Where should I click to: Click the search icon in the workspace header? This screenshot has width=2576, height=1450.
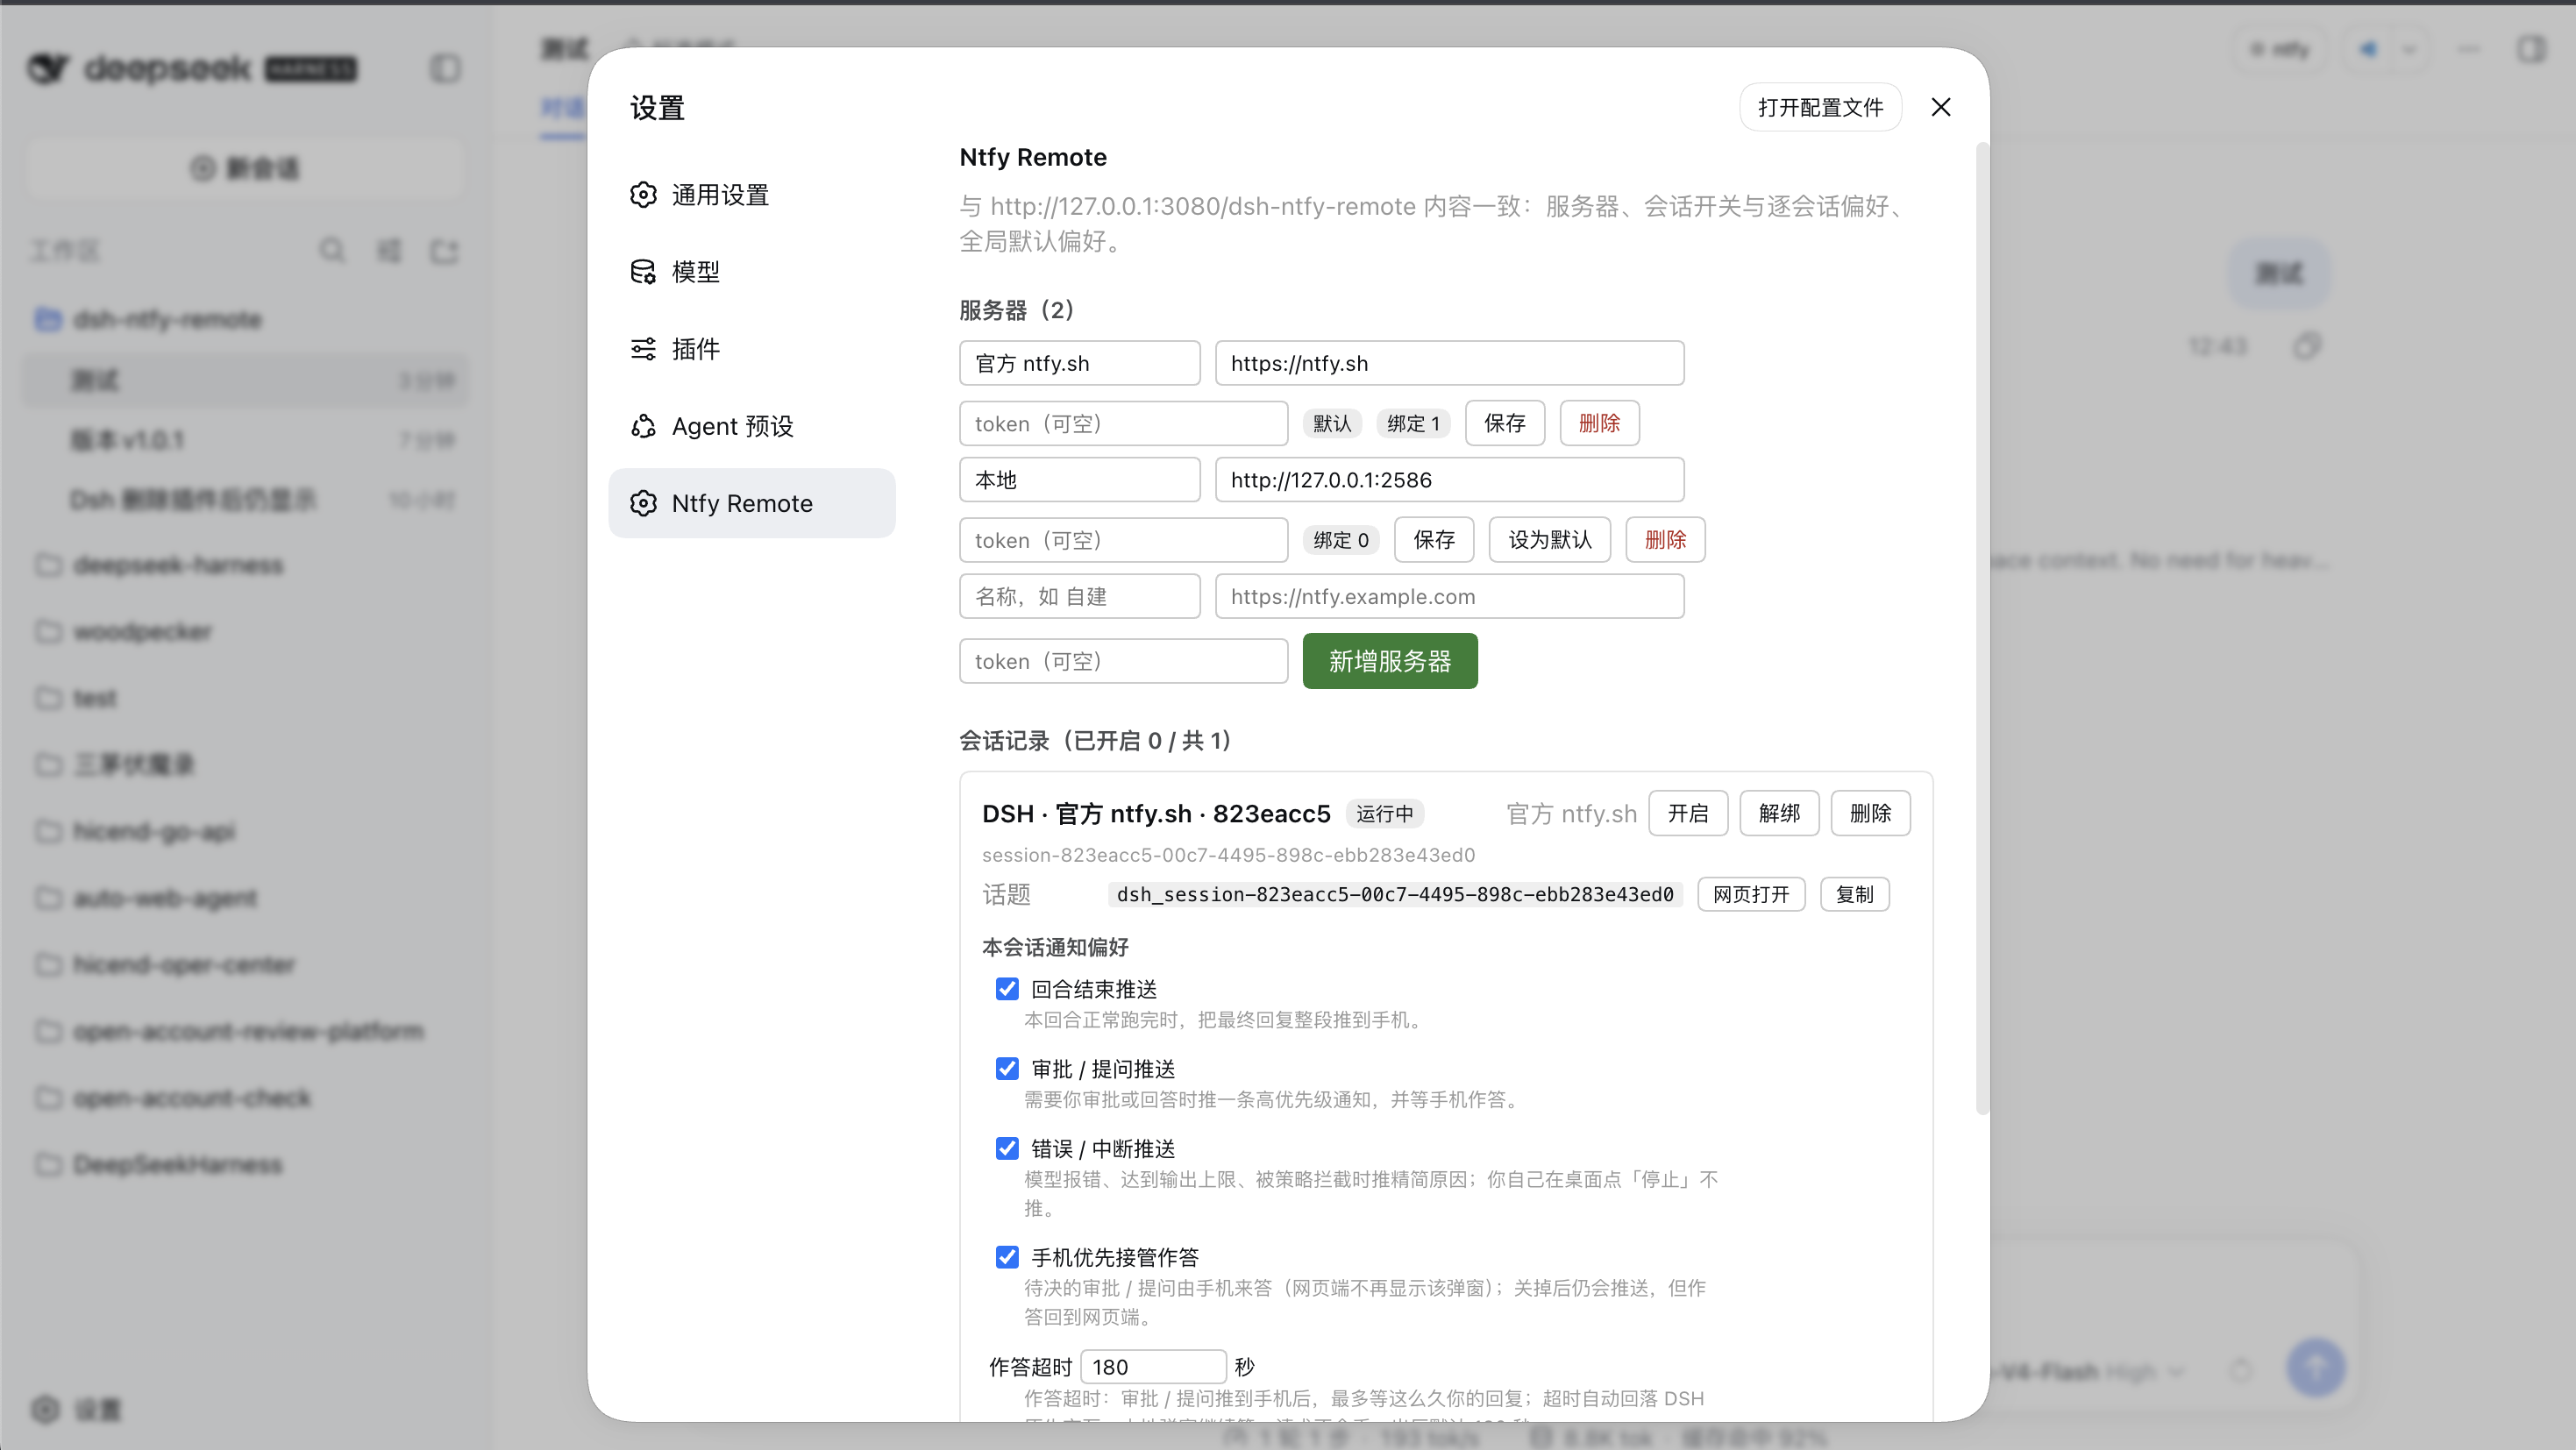(x=332, y=250)
